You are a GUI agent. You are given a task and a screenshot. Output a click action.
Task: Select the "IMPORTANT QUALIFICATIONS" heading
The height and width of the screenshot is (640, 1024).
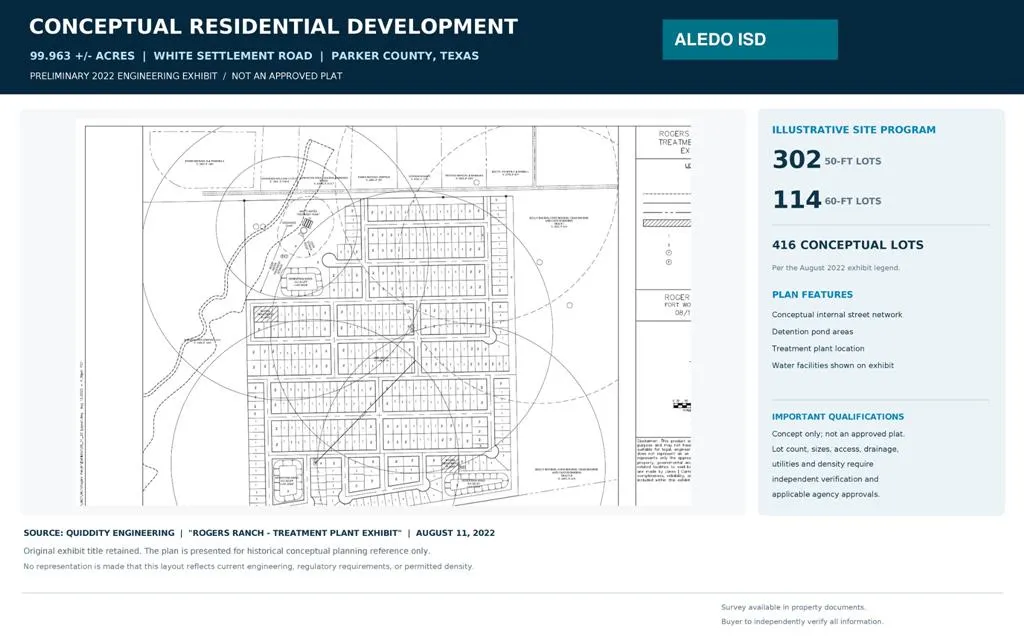838,417
